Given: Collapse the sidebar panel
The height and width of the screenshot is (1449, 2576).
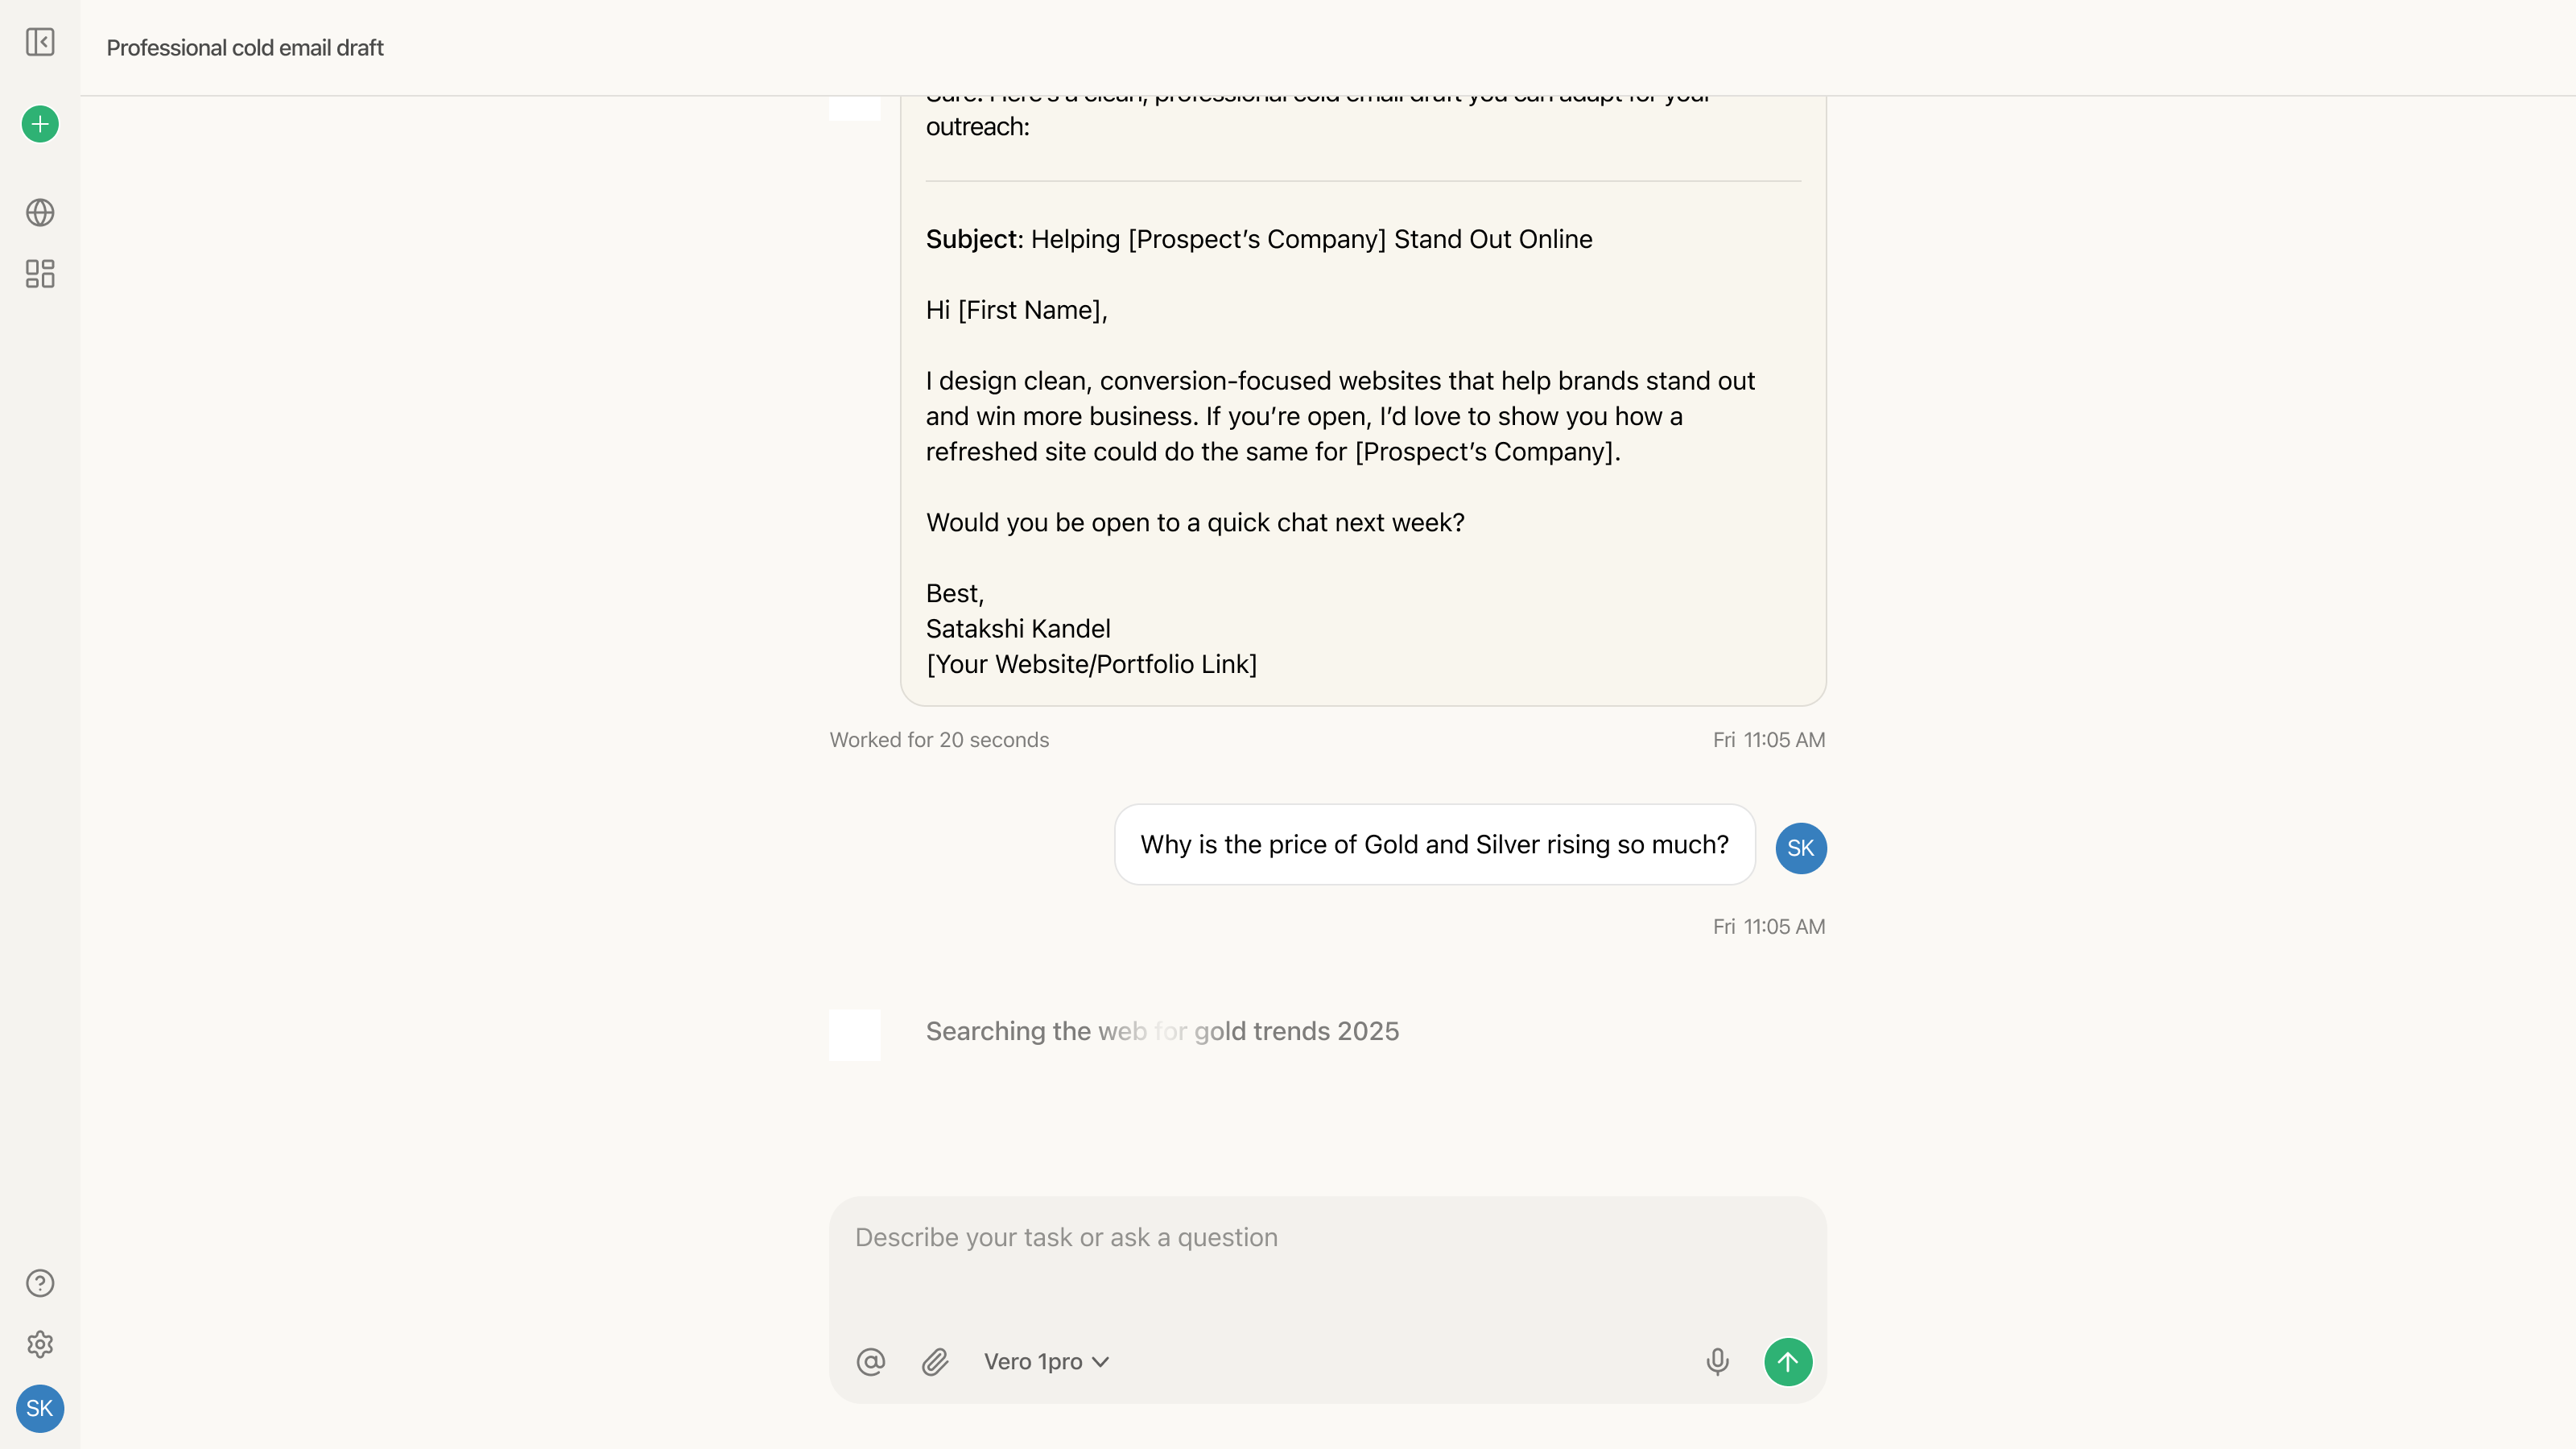Looking at the screenshot, I should 40,42.
